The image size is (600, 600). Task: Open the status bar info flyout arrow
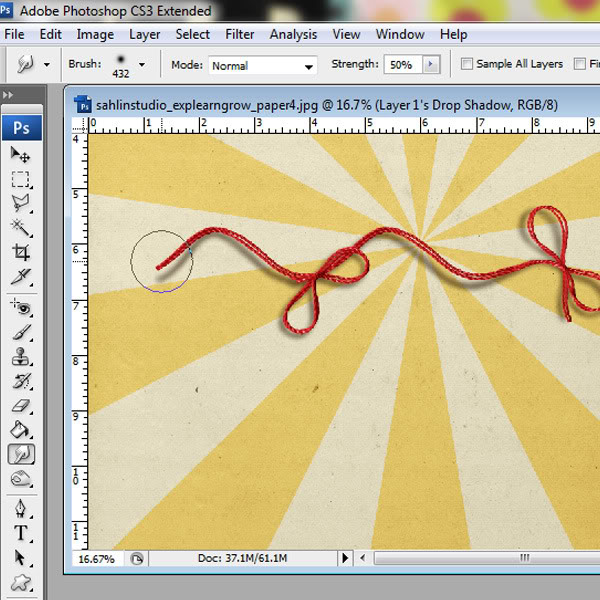coord(345,558)
